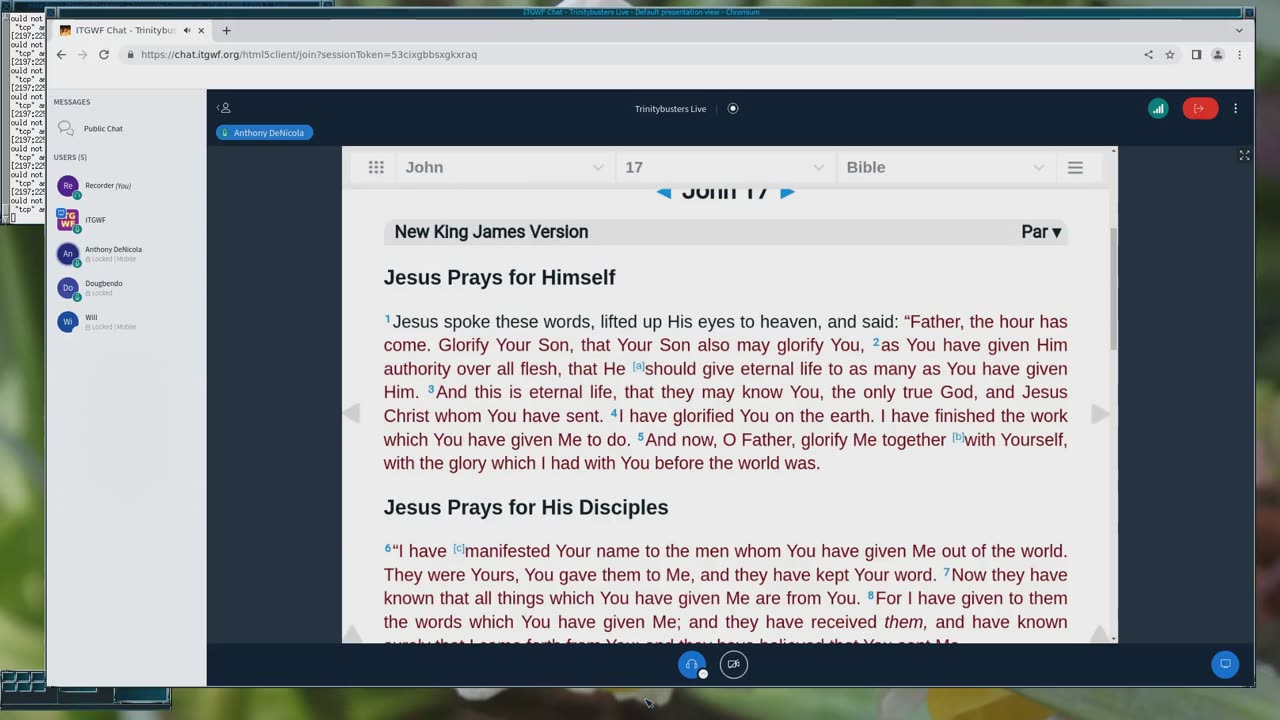
Task: Open the John book dropdown
Action: coord(504,168)
